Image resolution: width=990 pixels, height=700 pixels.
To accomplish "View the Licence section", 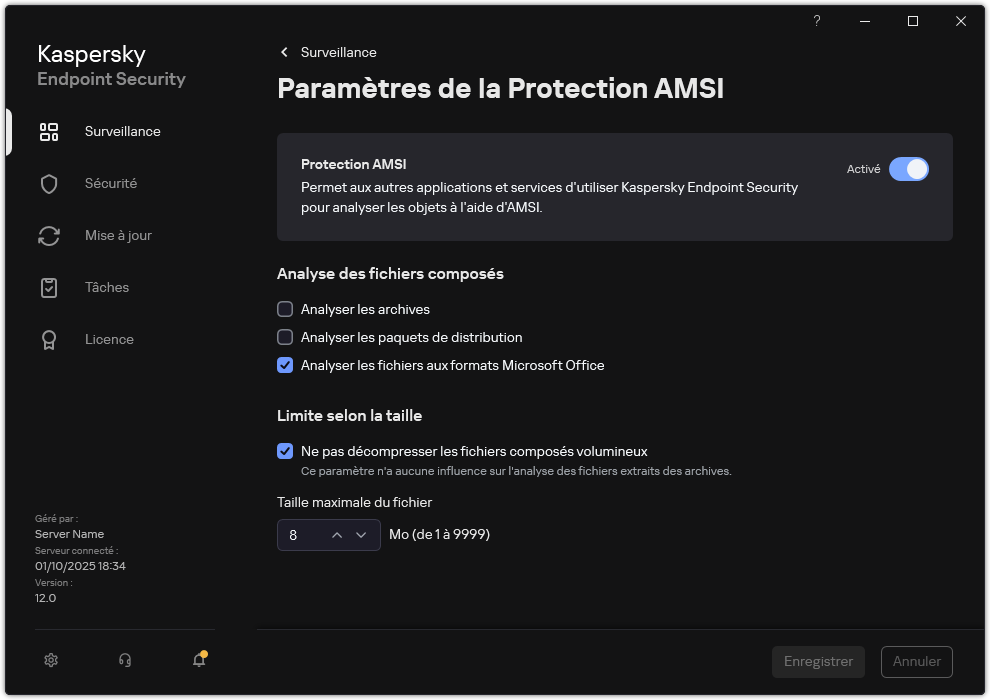I will pyautogui.click(x=109, y=339).
